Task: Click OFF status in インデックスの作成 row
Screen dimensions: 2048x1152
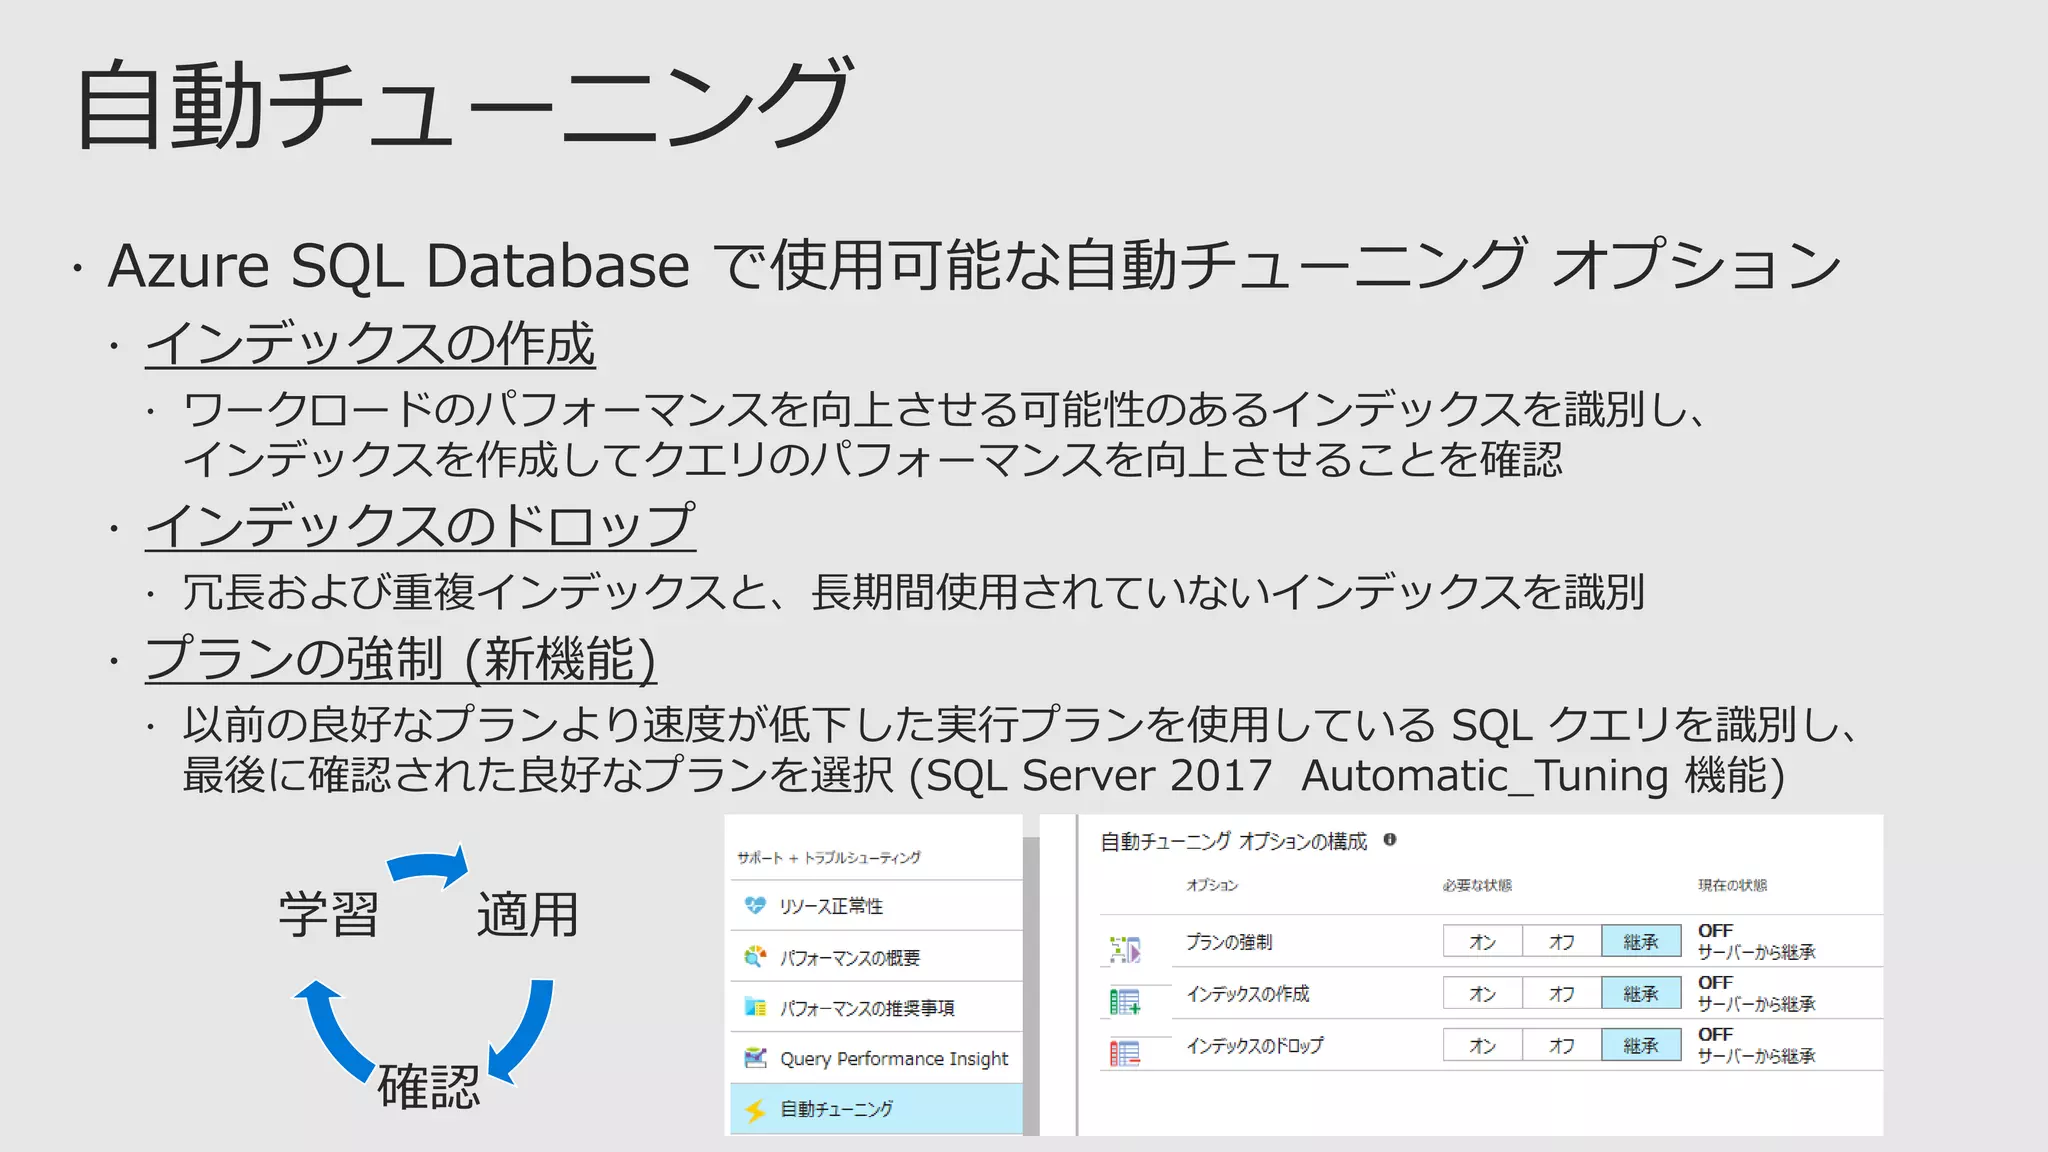Action: coord(1715,983)
